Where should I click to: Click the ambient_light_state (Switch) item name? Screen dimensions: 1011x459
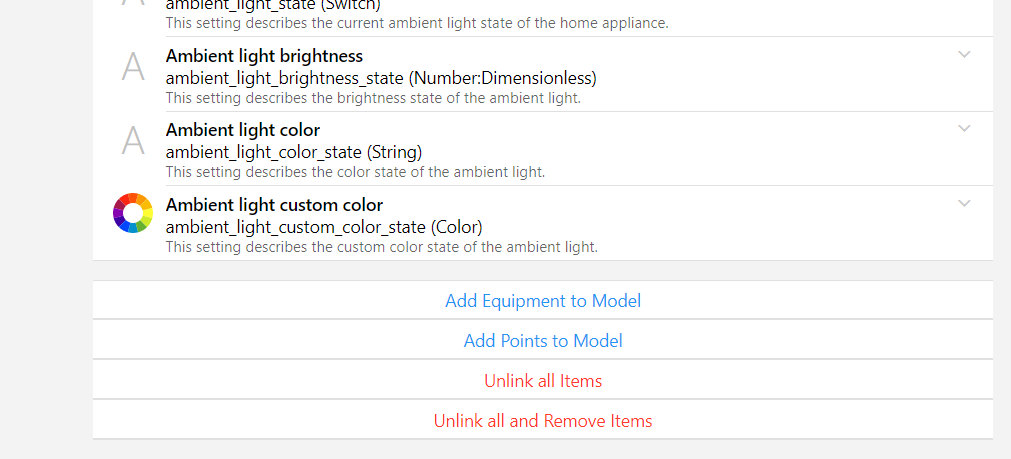tap(273, 5)
